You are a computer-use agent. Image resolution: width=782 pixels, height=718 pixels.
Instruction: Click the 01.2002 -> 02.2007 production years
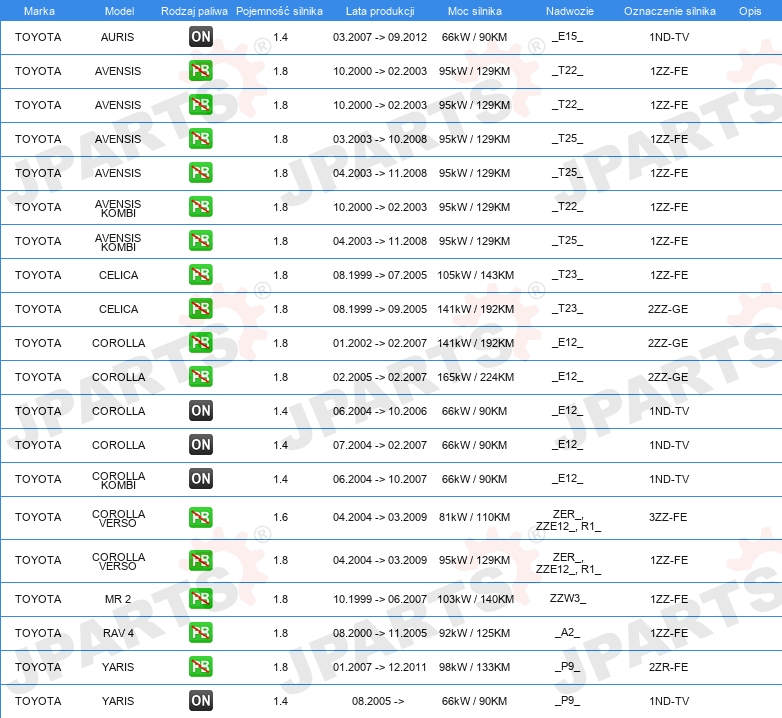pyautogui.click(x=380, y=343)
